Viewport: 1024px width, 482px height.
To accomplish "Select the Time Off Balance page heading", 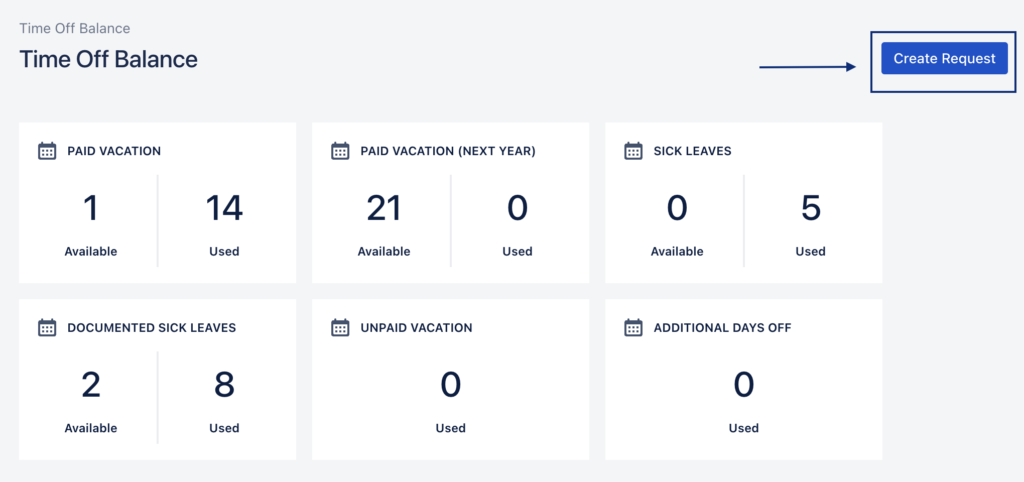I will [x=108, y=59].
